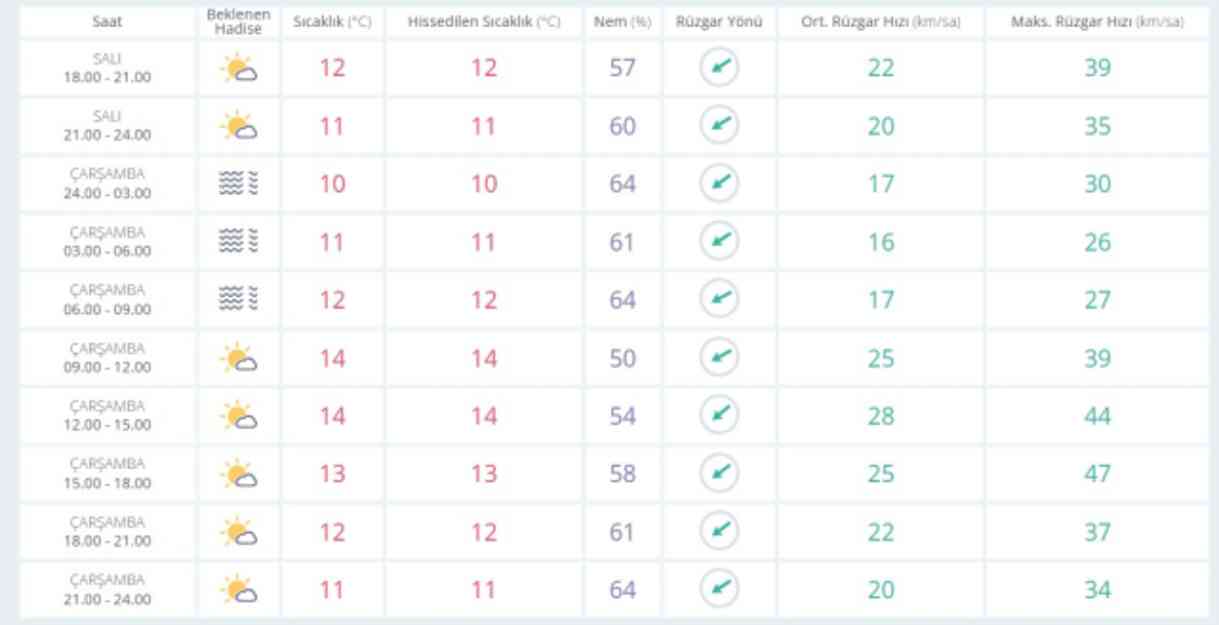This screenshot has width=1219, height=625.
Task: Click wind direction arrow for Çarşamba 03.00 - 06.00
Action: click(719, 242)
